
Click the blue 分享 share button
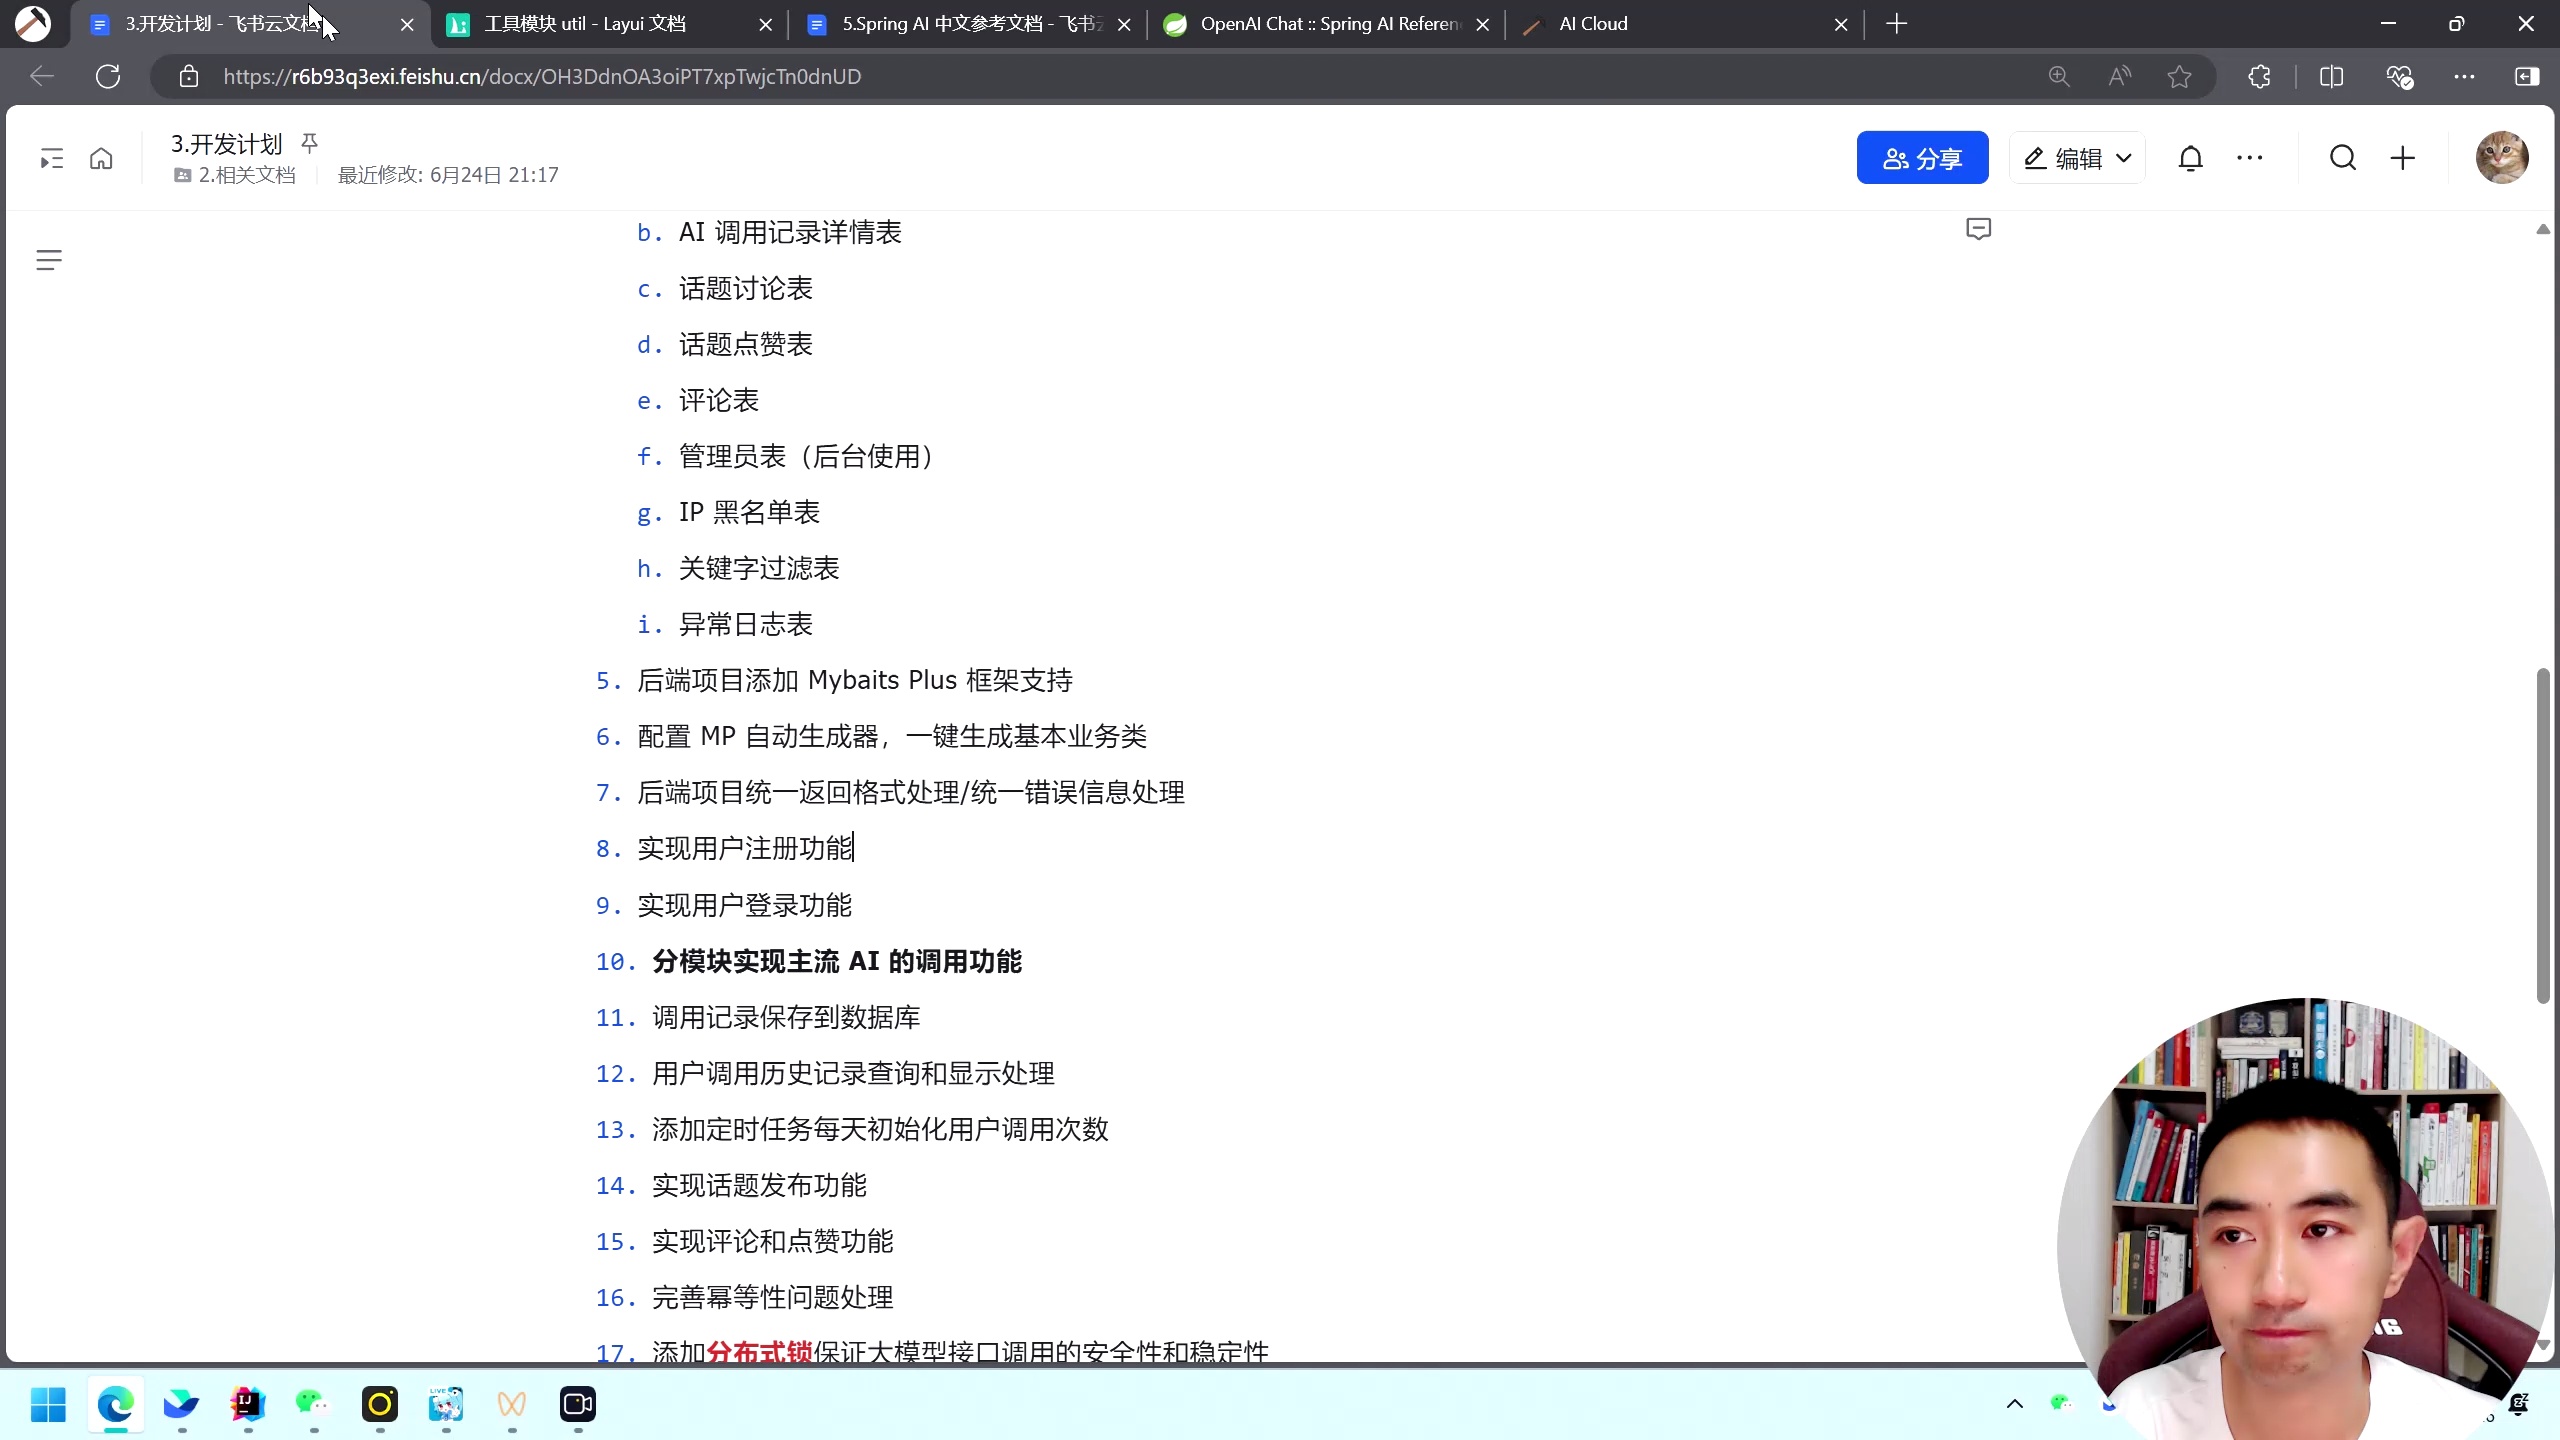[1922, 157]
